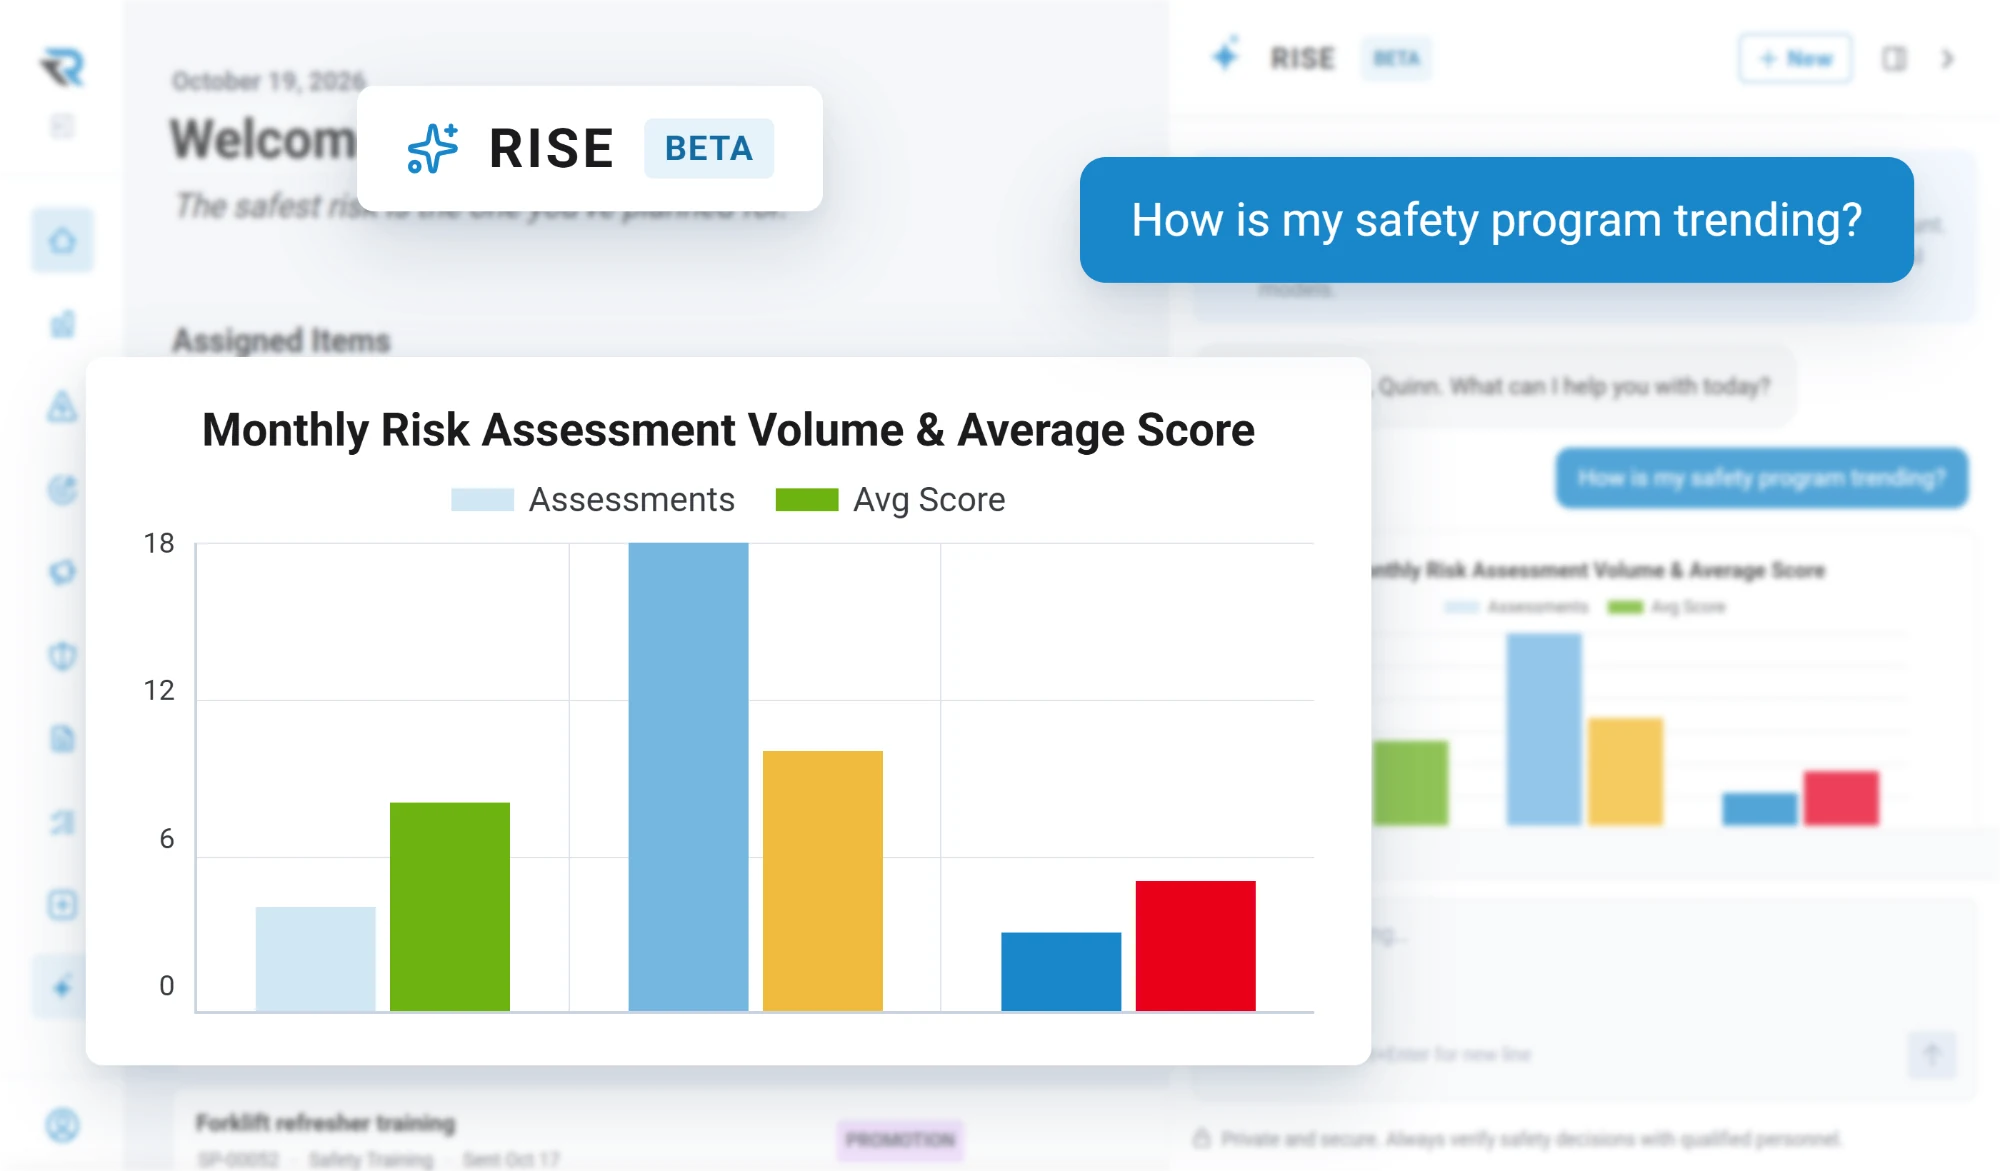
Task: Toggle Avg Score legend in the large chart
Action: 890,499
